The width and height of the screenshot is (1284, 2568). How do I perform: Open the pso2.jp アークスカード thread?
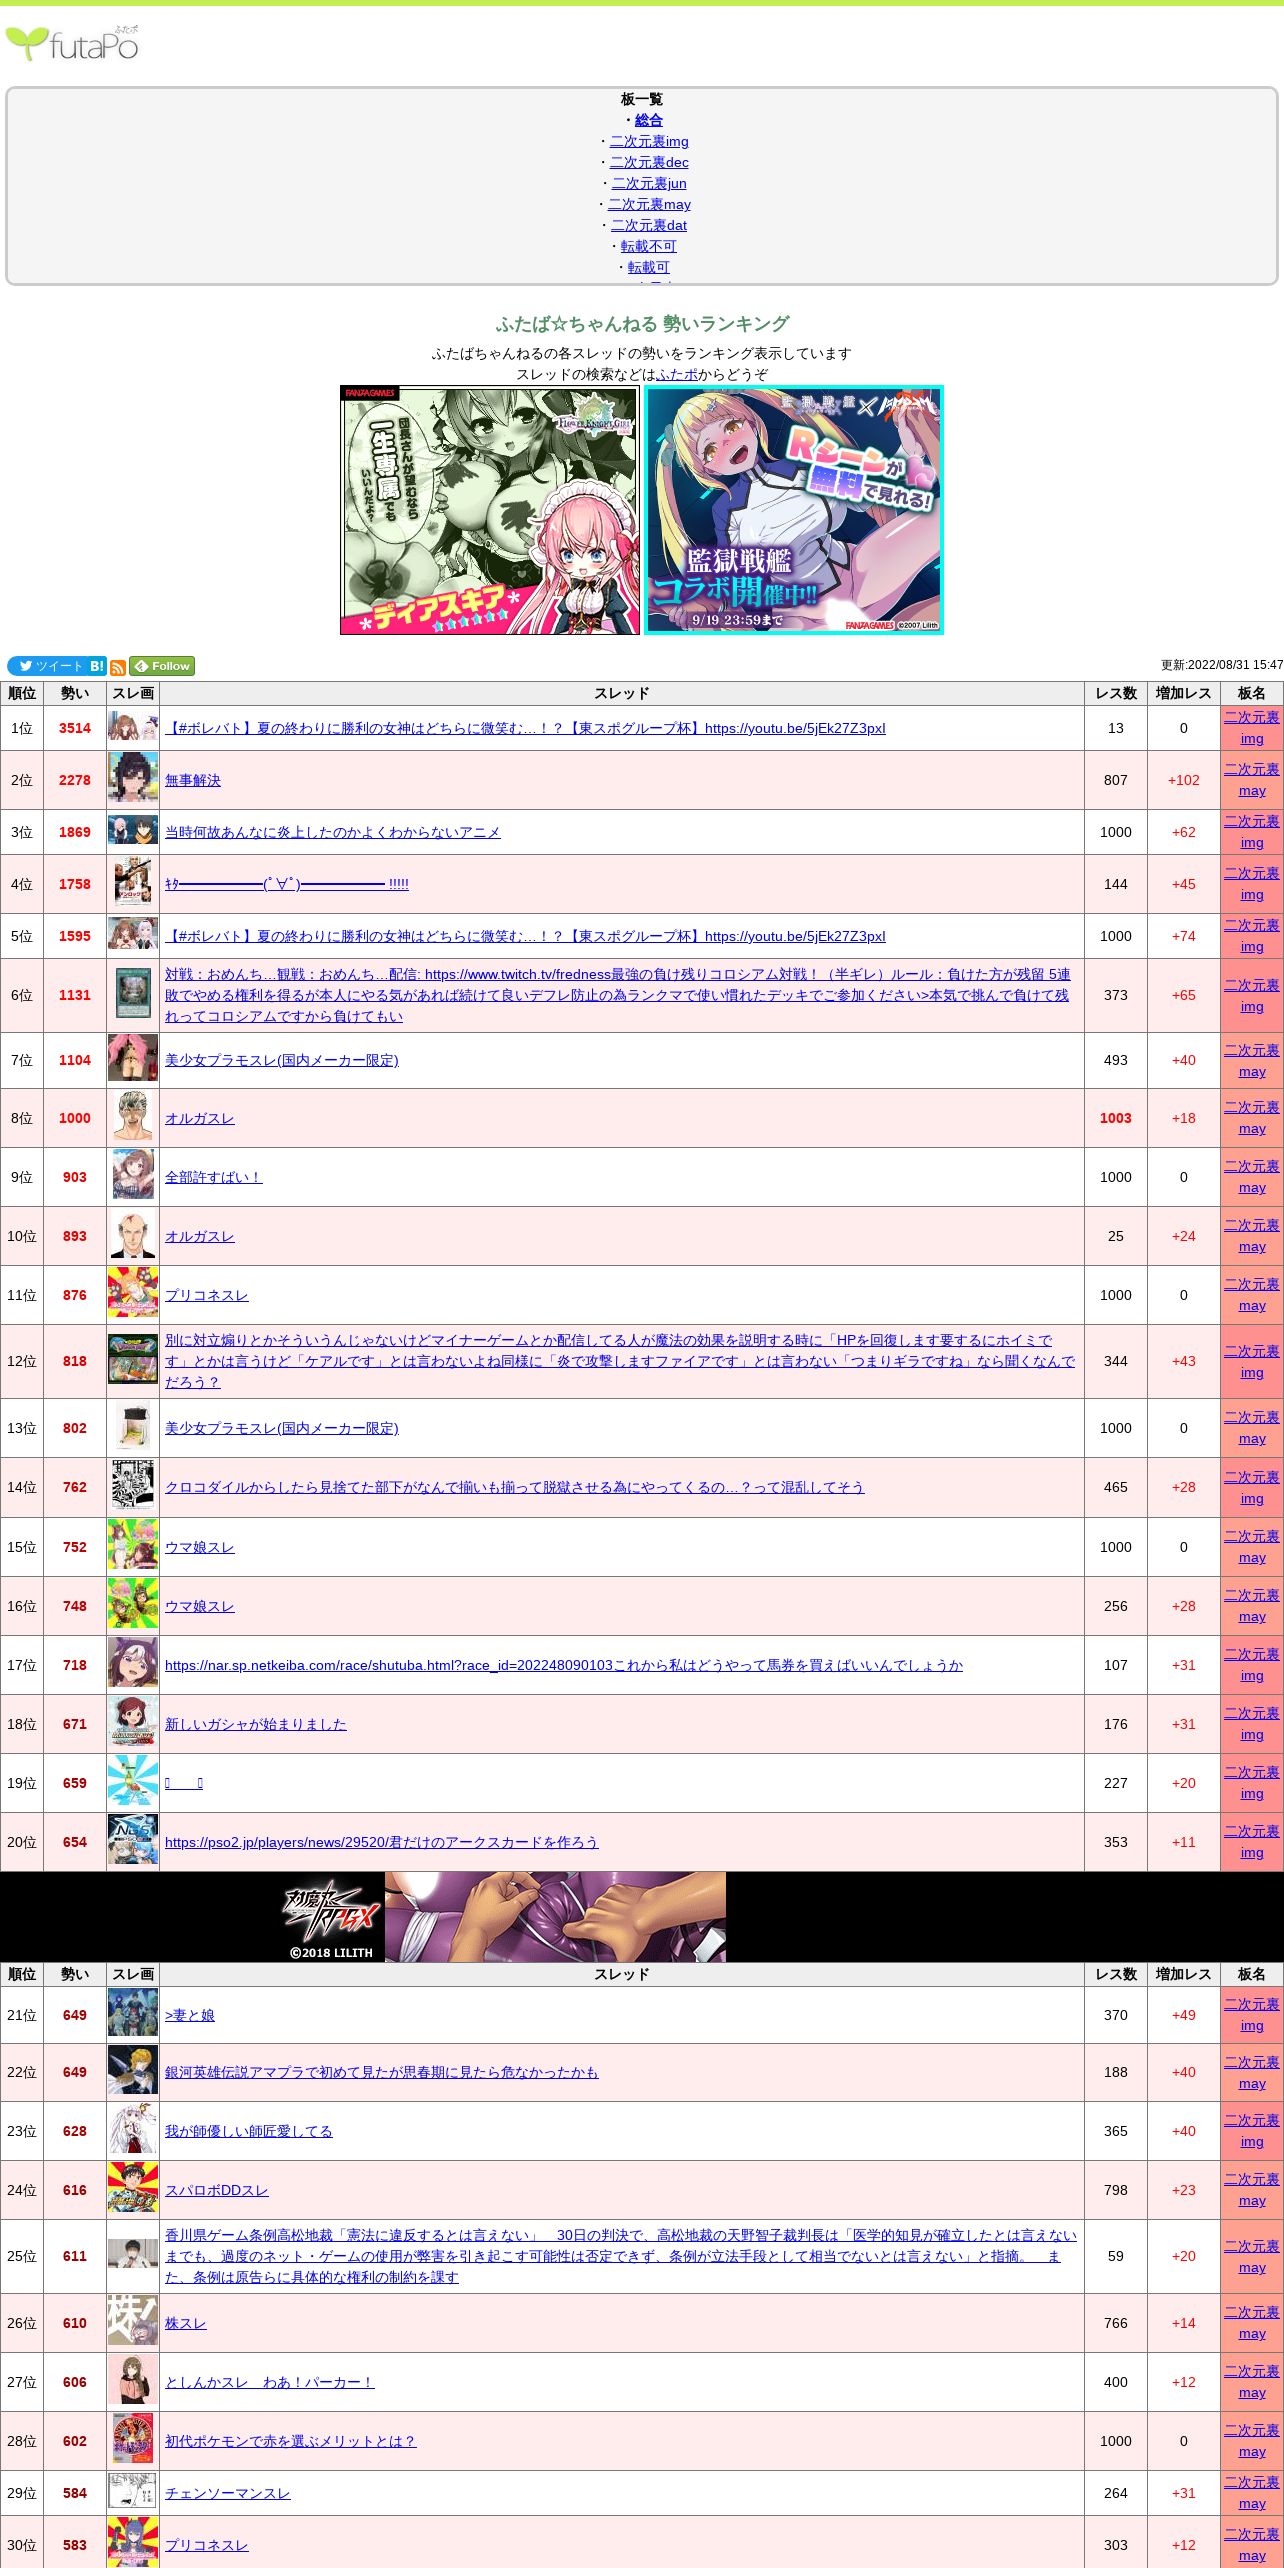[x=382, y=1842]
